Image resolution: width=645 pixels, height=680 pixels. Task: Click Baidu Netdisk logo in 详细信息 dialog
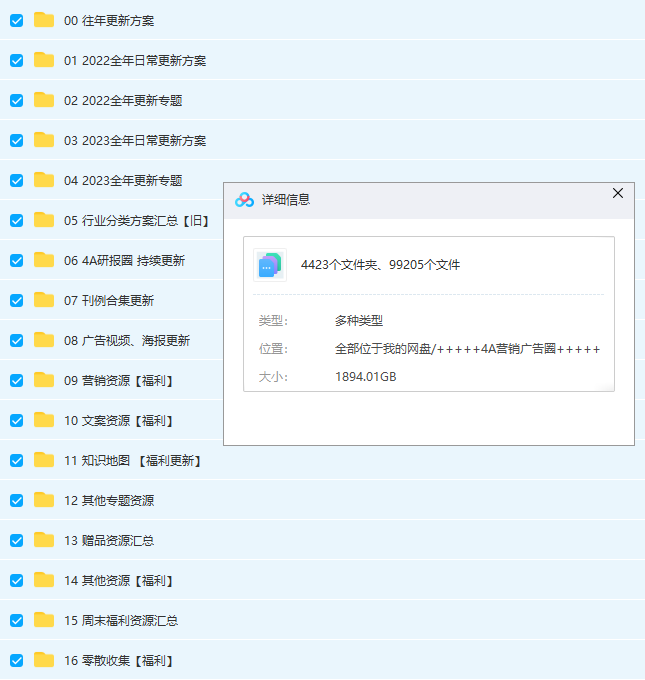244,200
